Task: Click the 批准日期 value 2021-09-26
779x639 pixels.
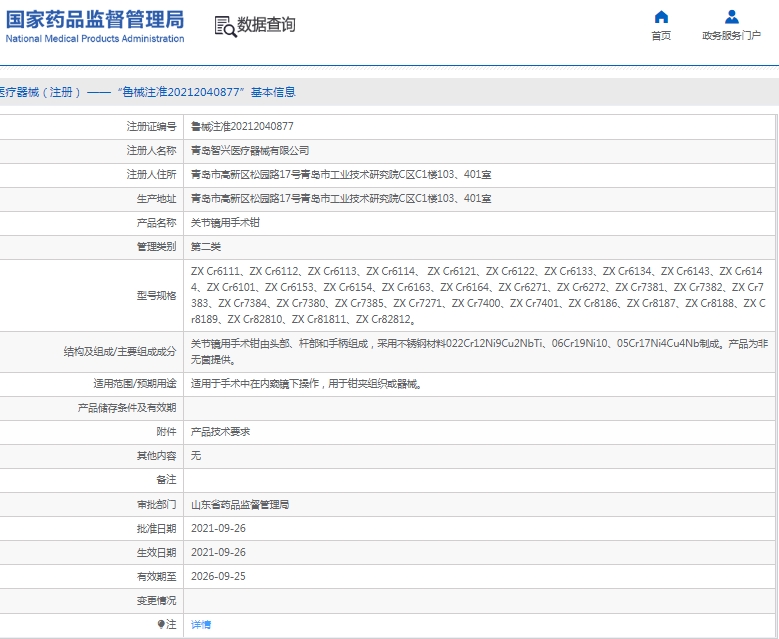Action: [x=218, y=528]
